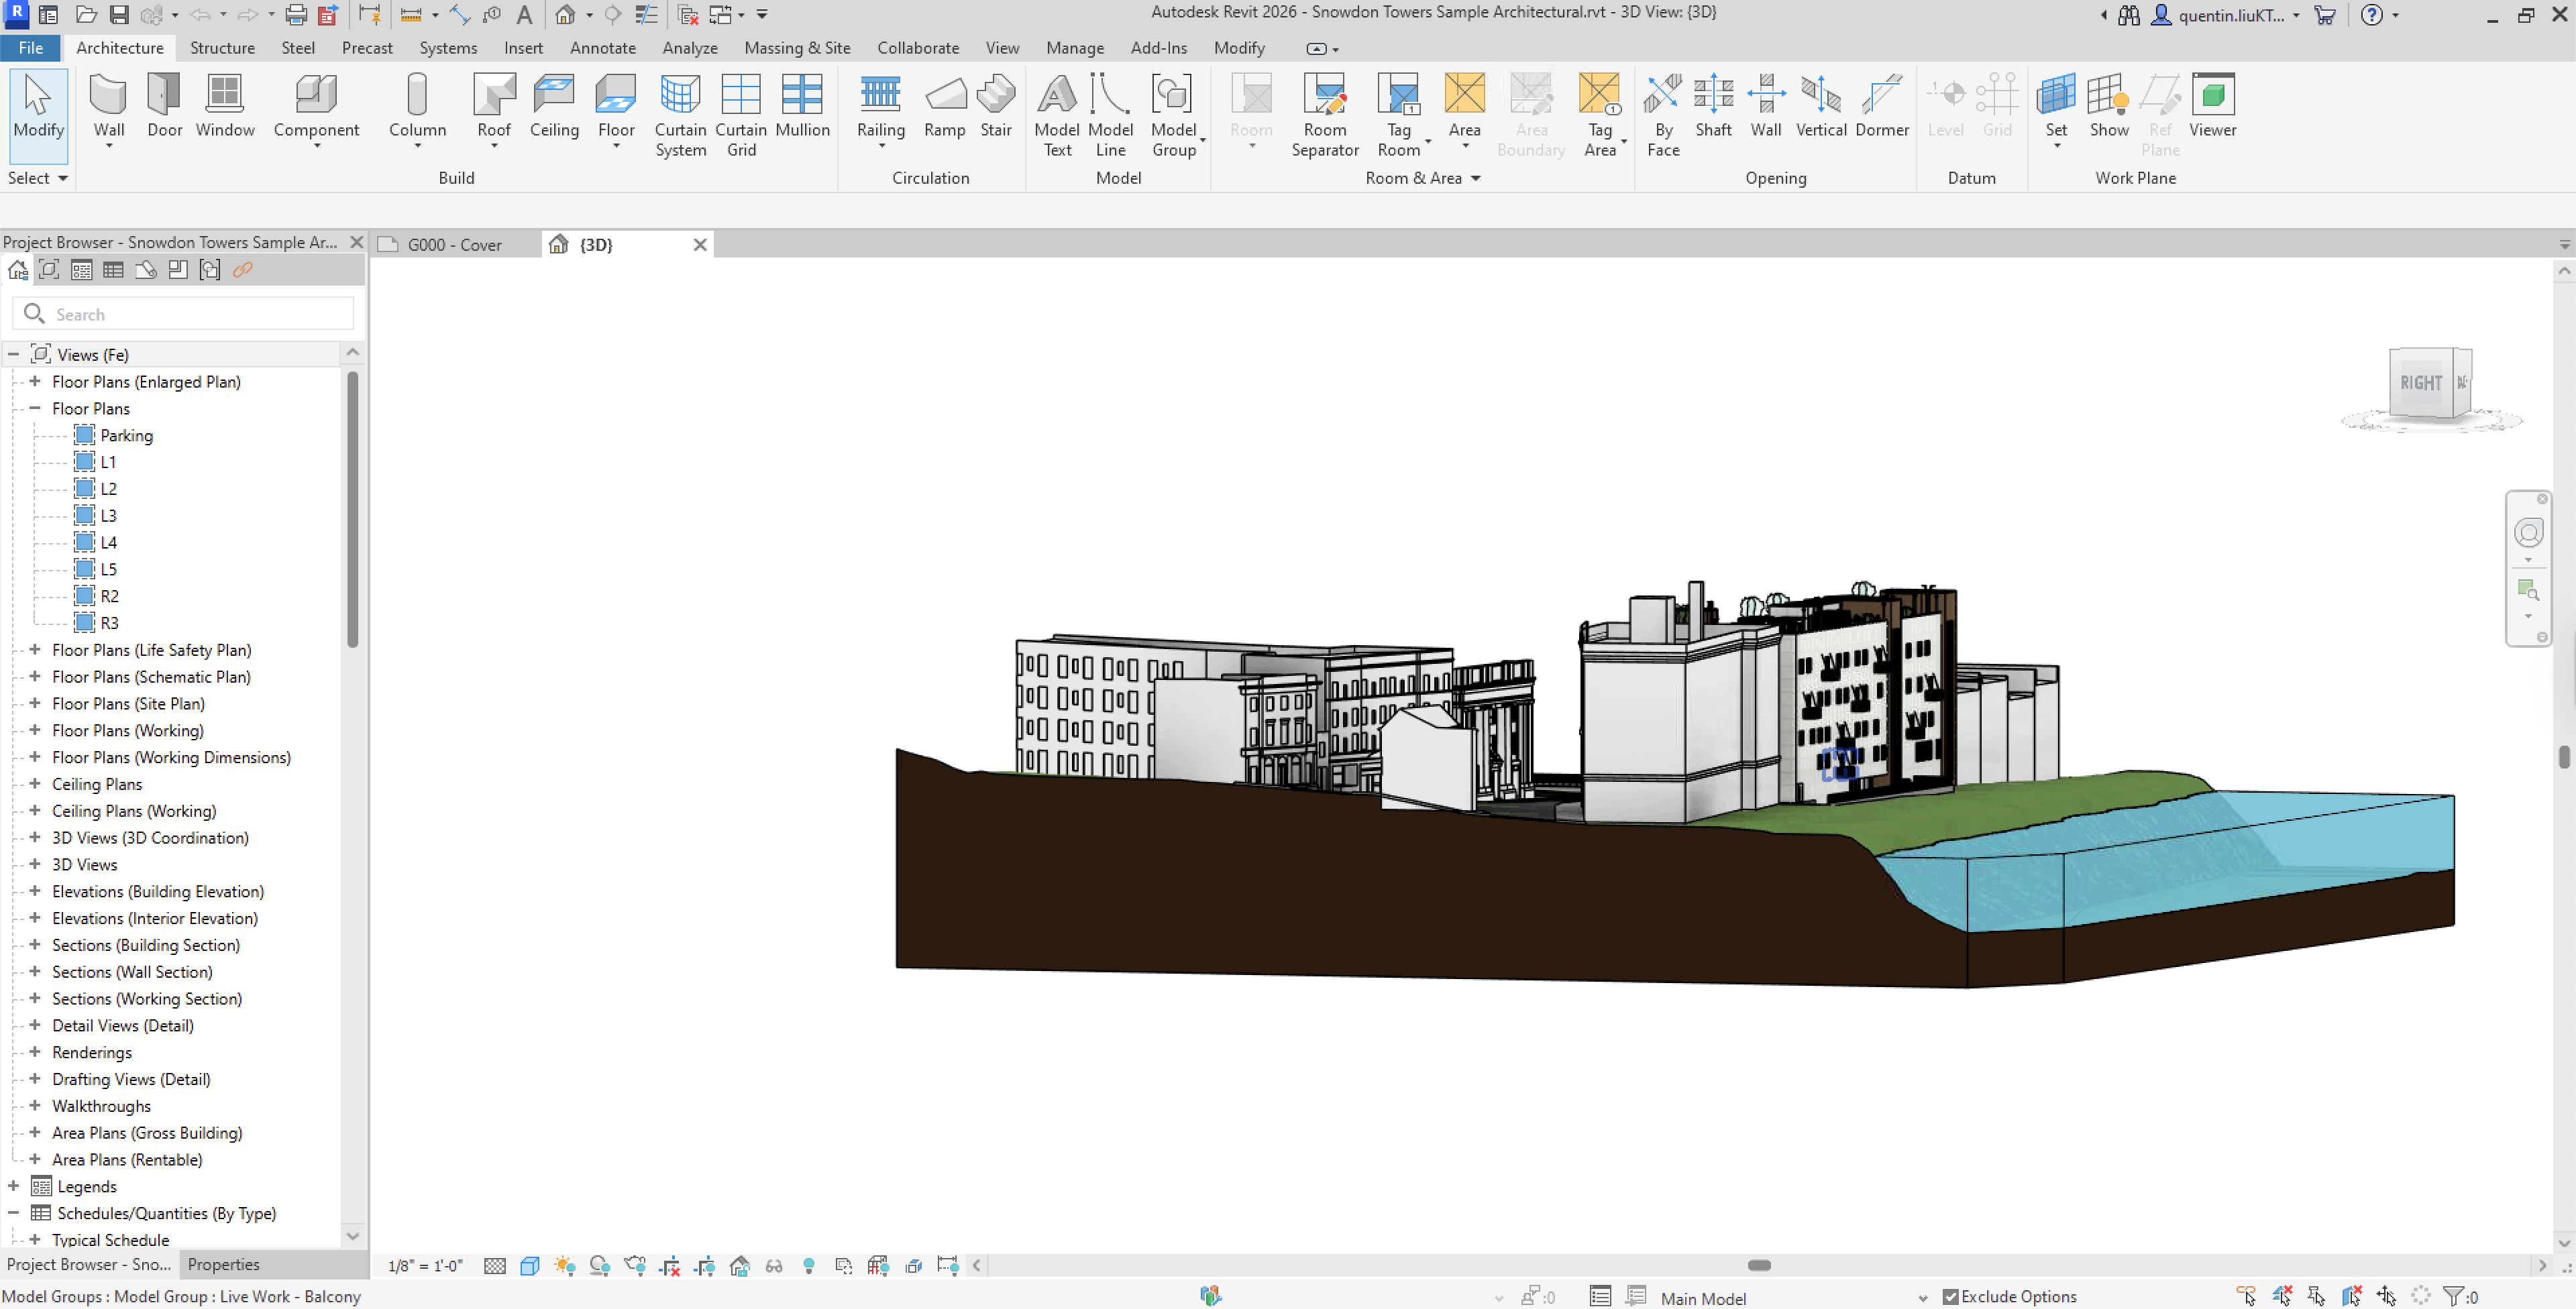Select the Model Text tool

[x=1056, y=115]
